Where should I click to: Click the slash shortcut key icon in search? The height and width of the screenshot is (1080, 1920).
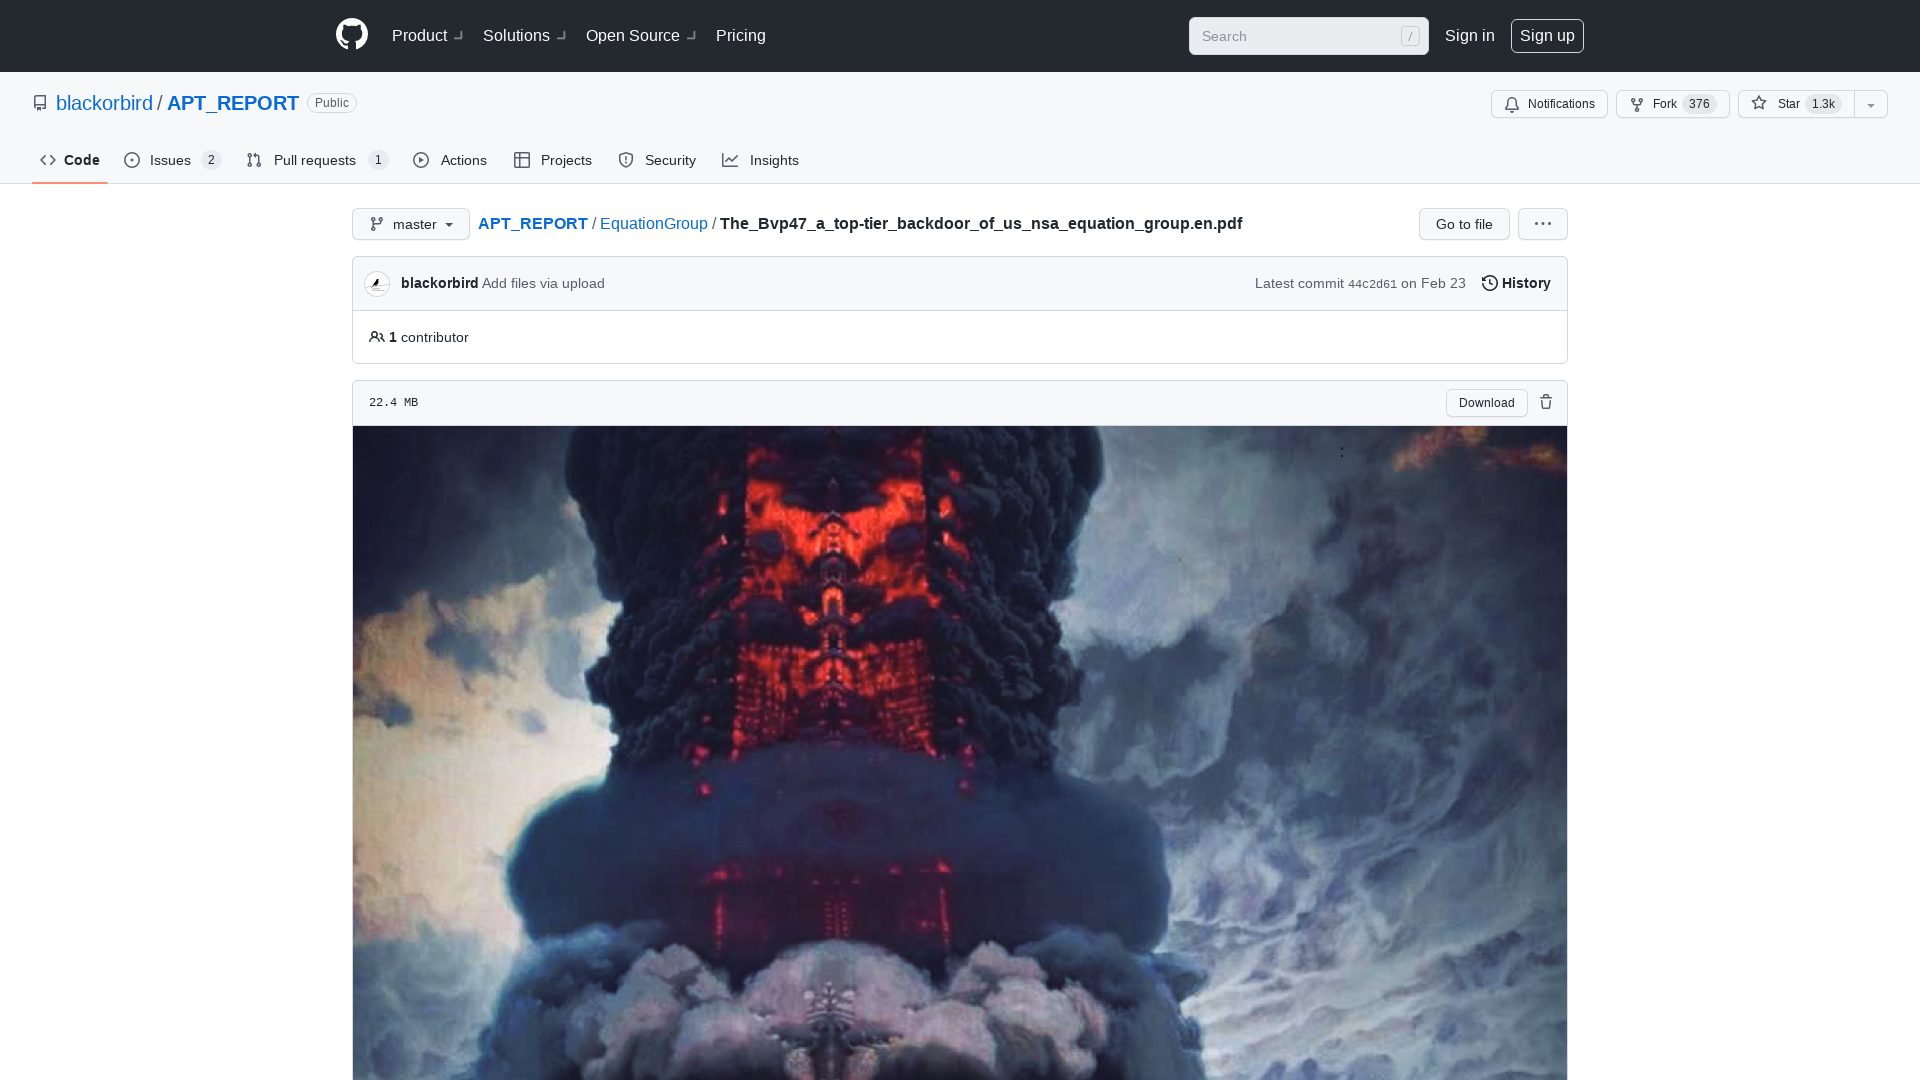(1410, 36)
